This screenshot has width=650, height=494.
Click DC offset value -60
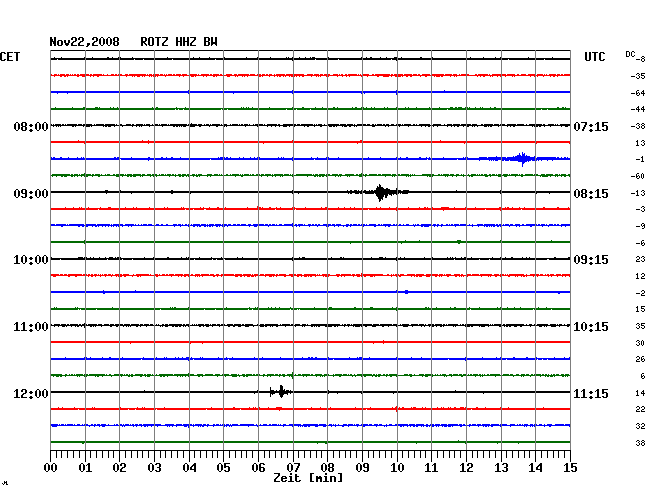coord(638,176)
